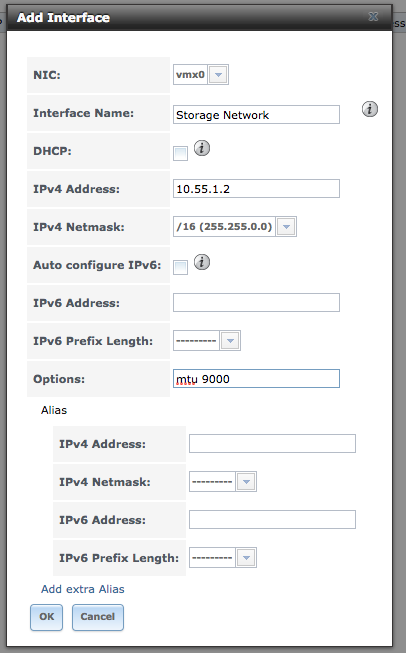Click the Options field containing mtu 9000
Viewport: 406px width, 653px height.
click(x=257, y=379)
